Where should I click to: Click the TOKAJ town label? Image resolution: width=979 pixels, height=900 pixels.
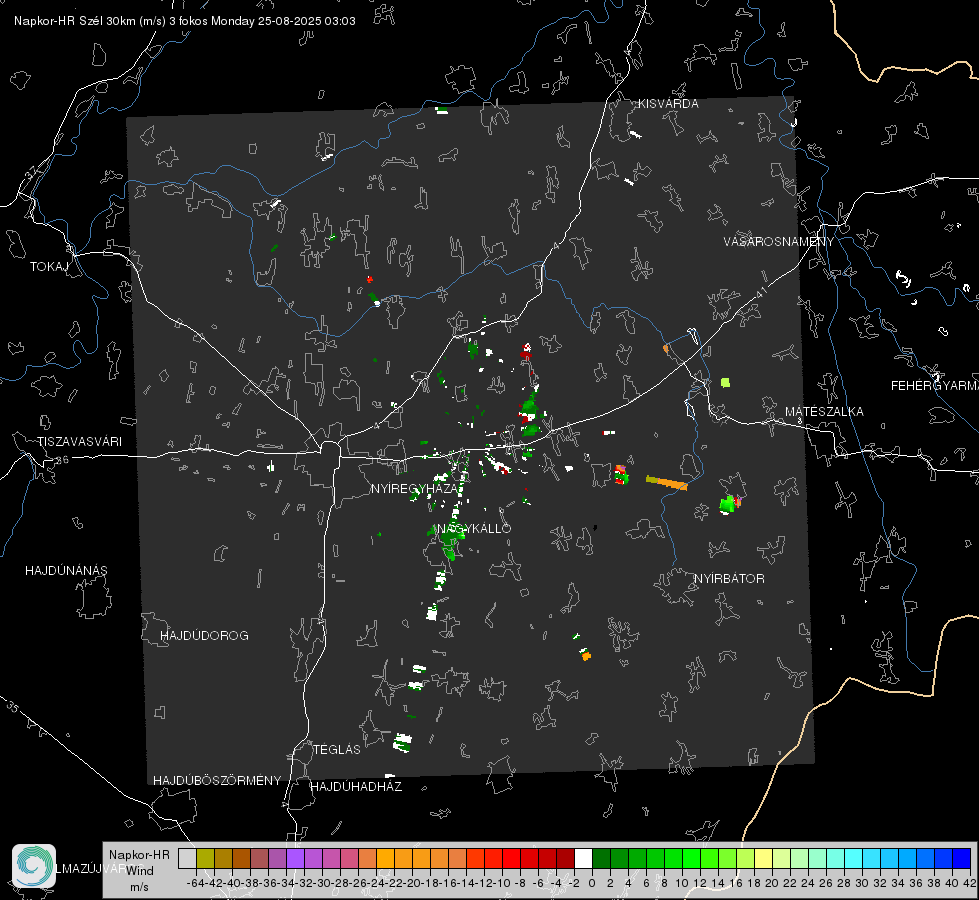[49, 267]
